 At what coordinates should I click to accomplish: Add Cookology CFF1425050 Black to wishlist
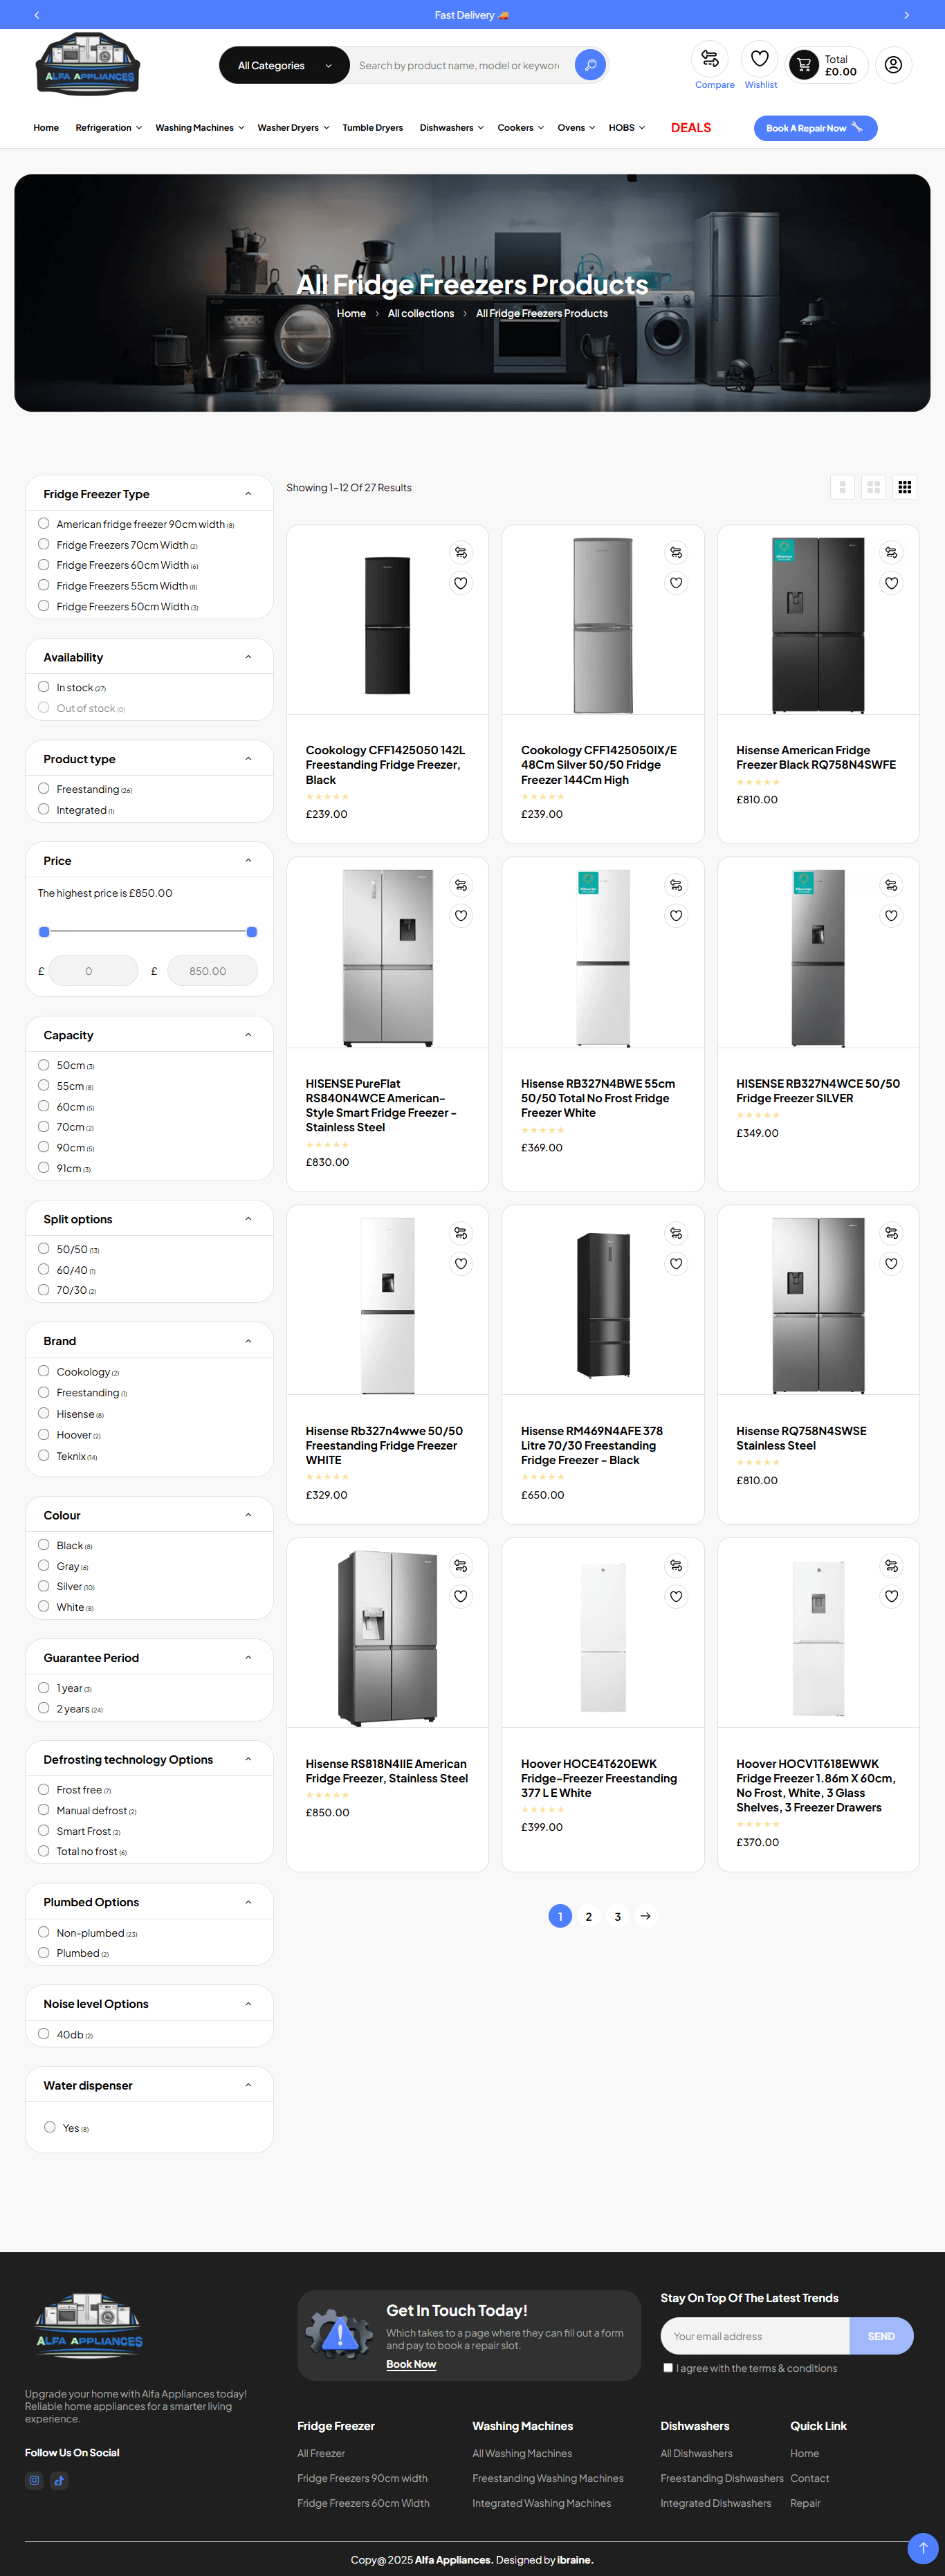tap(460, 583)
